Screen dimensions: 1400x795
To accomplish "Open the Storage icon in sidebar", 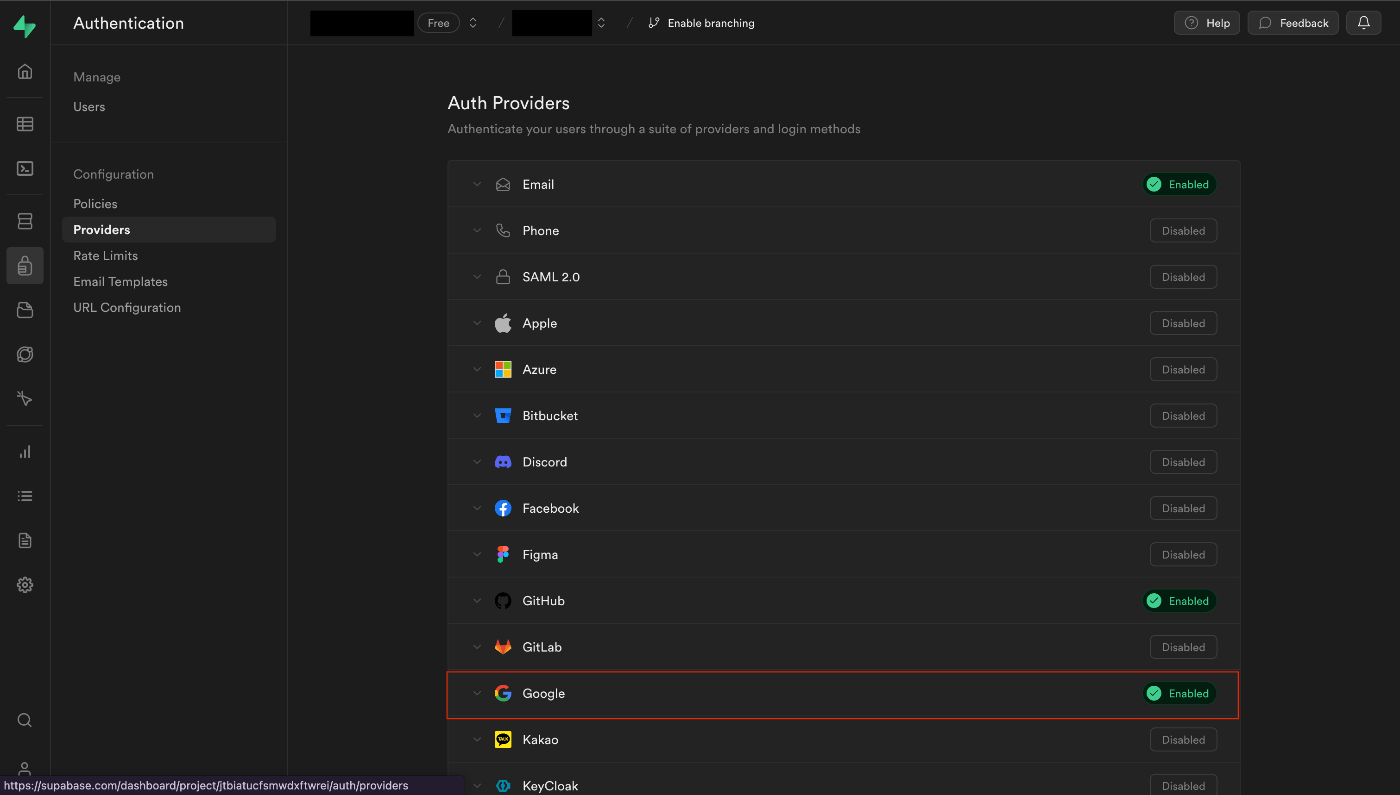I will click(x=25, y=310).
